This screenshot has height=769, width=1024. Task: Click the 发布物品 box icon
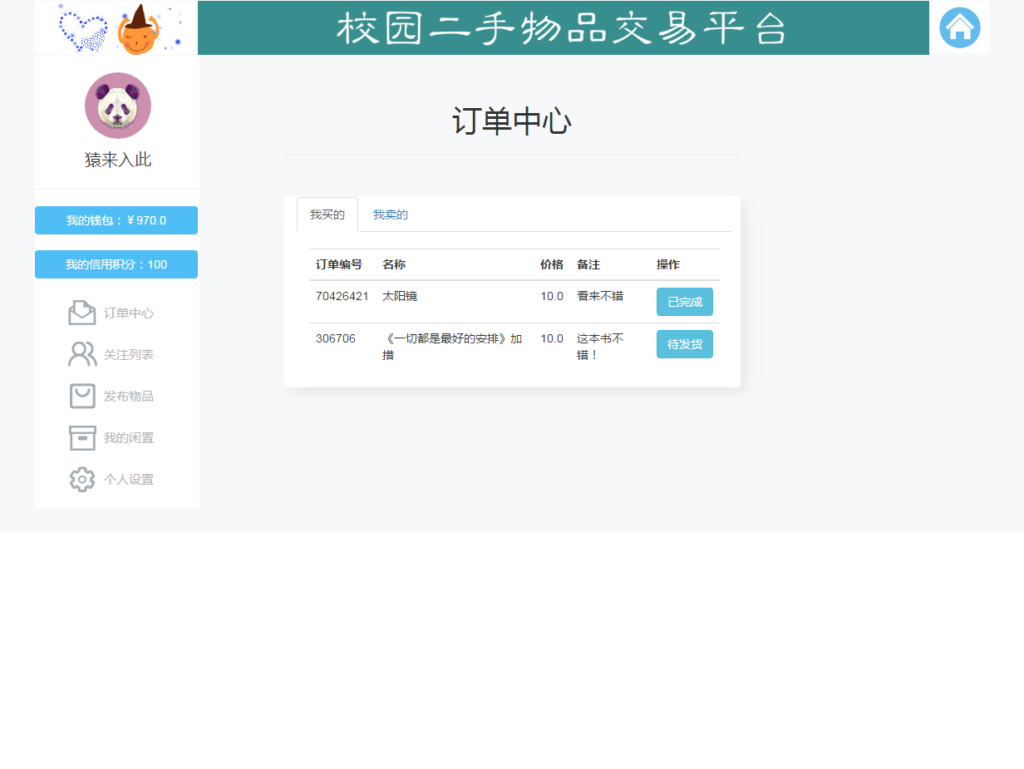pyautogui.click(x=82, y=396)
